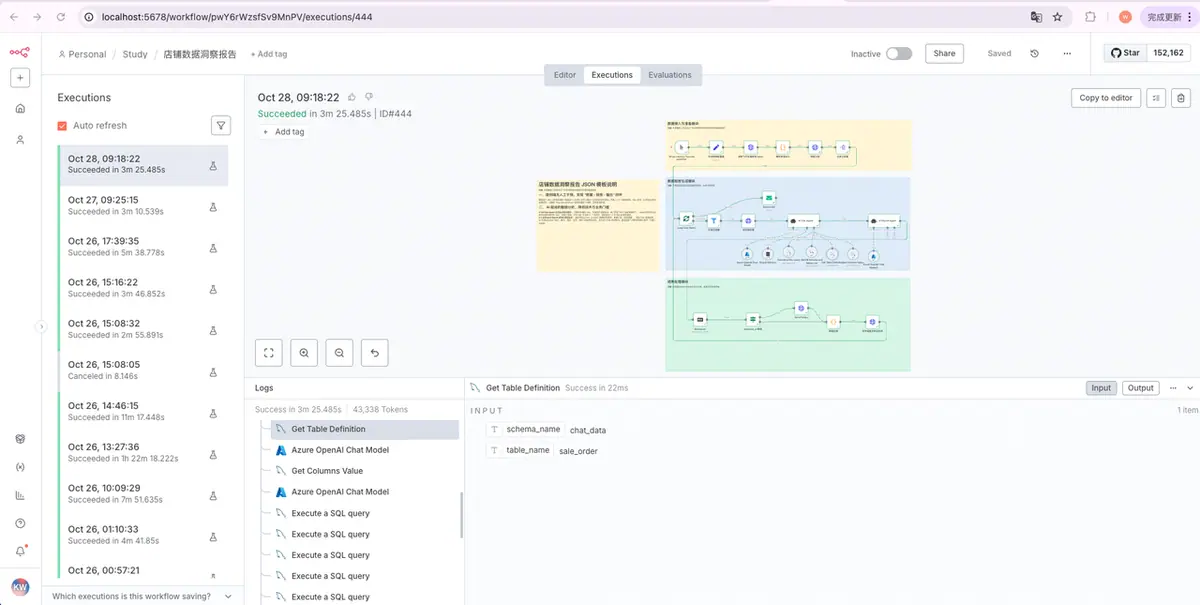Open the insights bar chart icon
This screenshot has height=605, width=1200.
click(x=20, y=495)
